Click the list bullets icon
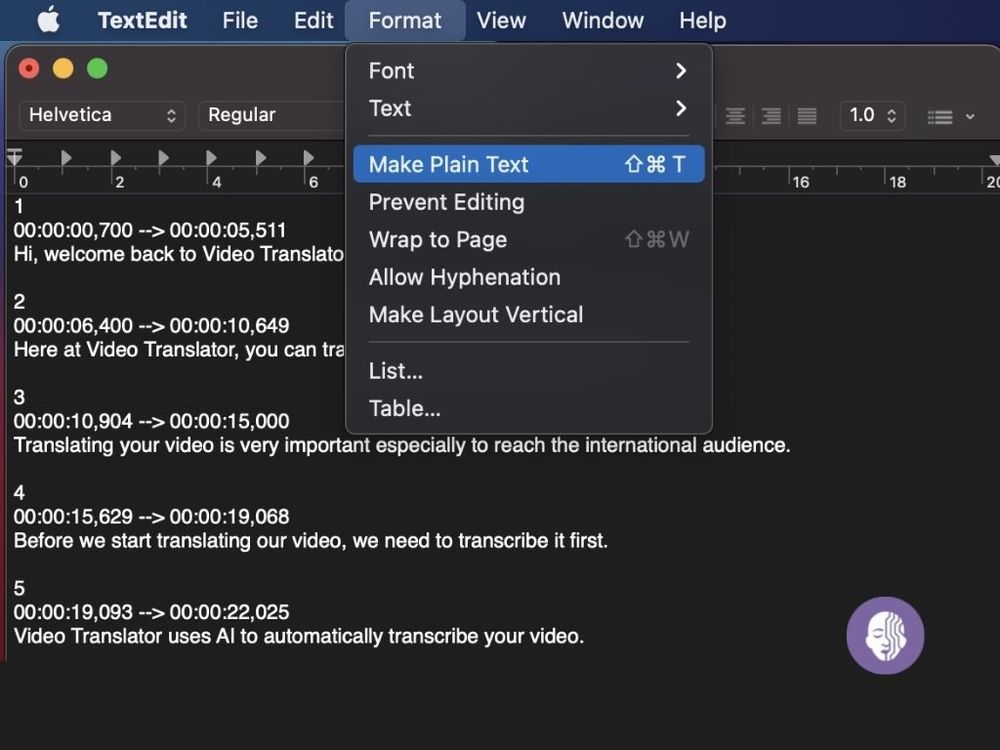Screen dimensions: 1000x750 pyautogui.click(x=940, y=117)
